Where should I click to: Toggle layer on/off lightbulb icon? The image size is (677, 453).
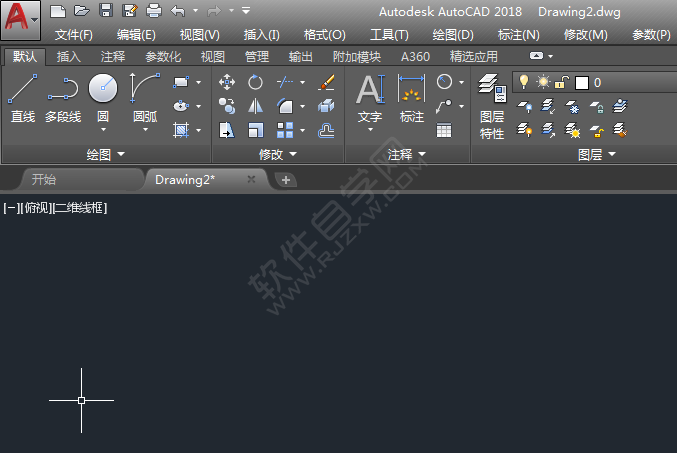[524, 82]
